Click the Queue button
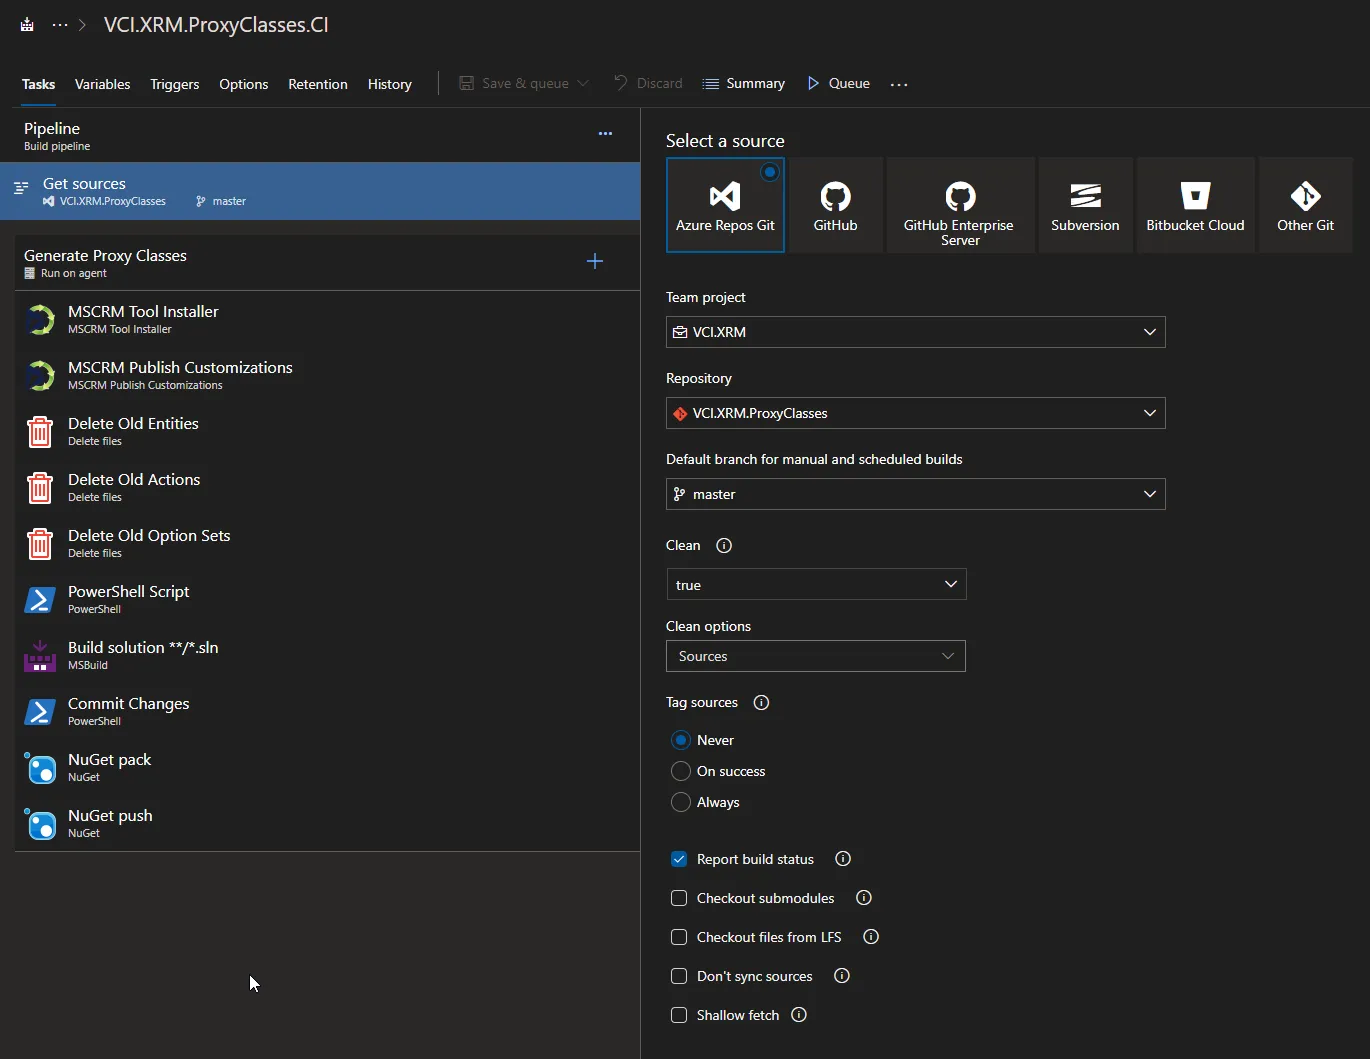Image resolution: width=1370 pixels, height=1059 pixels. (x=839, y=84)
